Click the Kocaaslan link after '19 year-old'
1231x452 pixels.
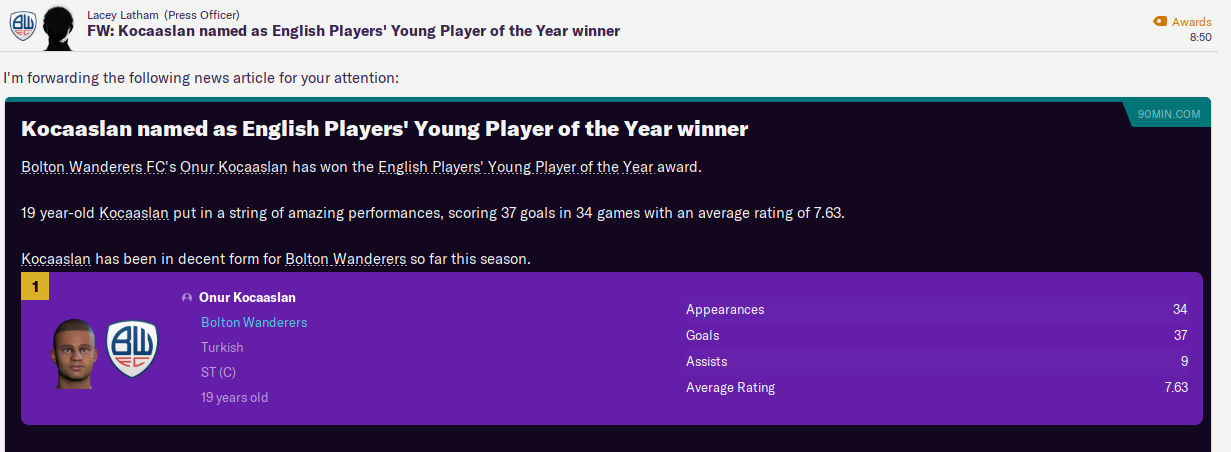pyautogui.click(x=138, y=213)
